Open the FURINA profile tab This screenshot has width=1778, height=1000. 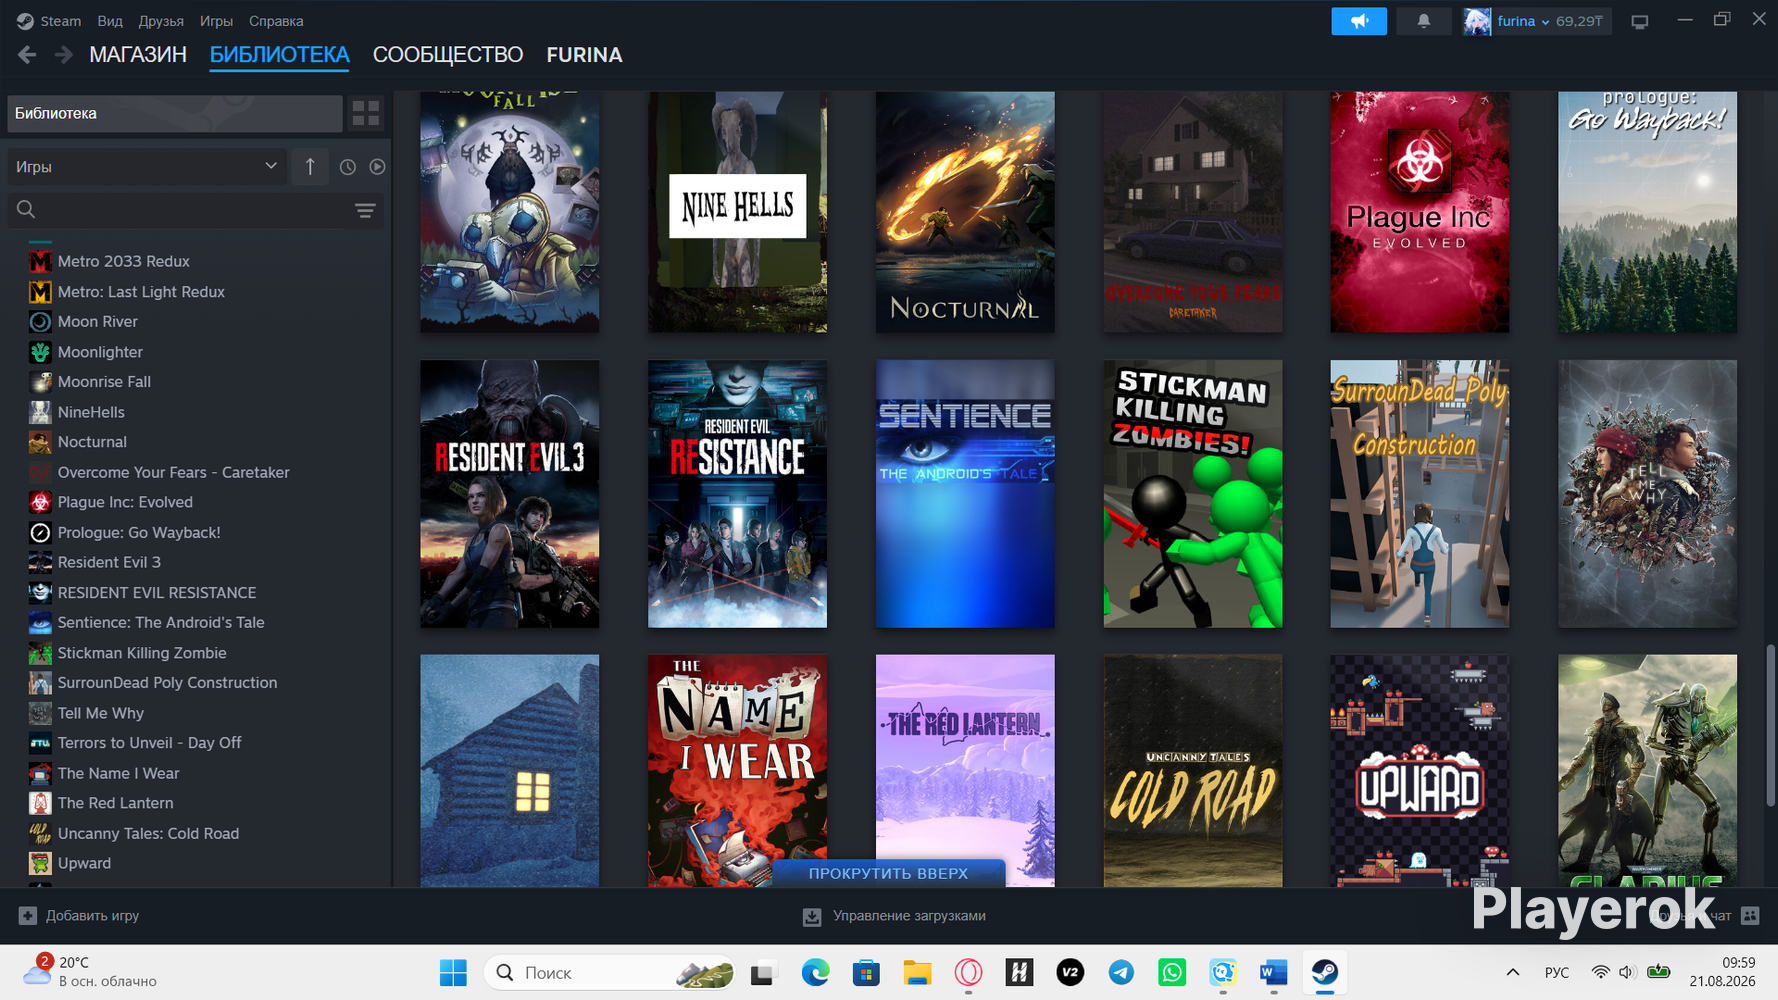click(x=584, y=55)
